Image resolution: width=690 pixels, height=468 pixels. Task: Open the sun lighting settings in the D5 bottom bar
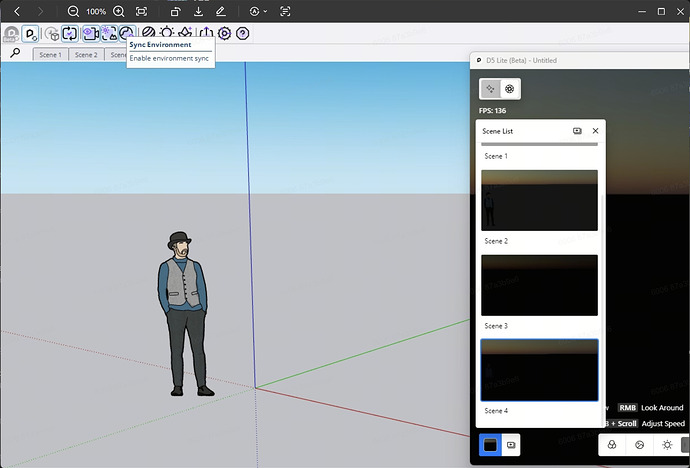tap(667, 445)
